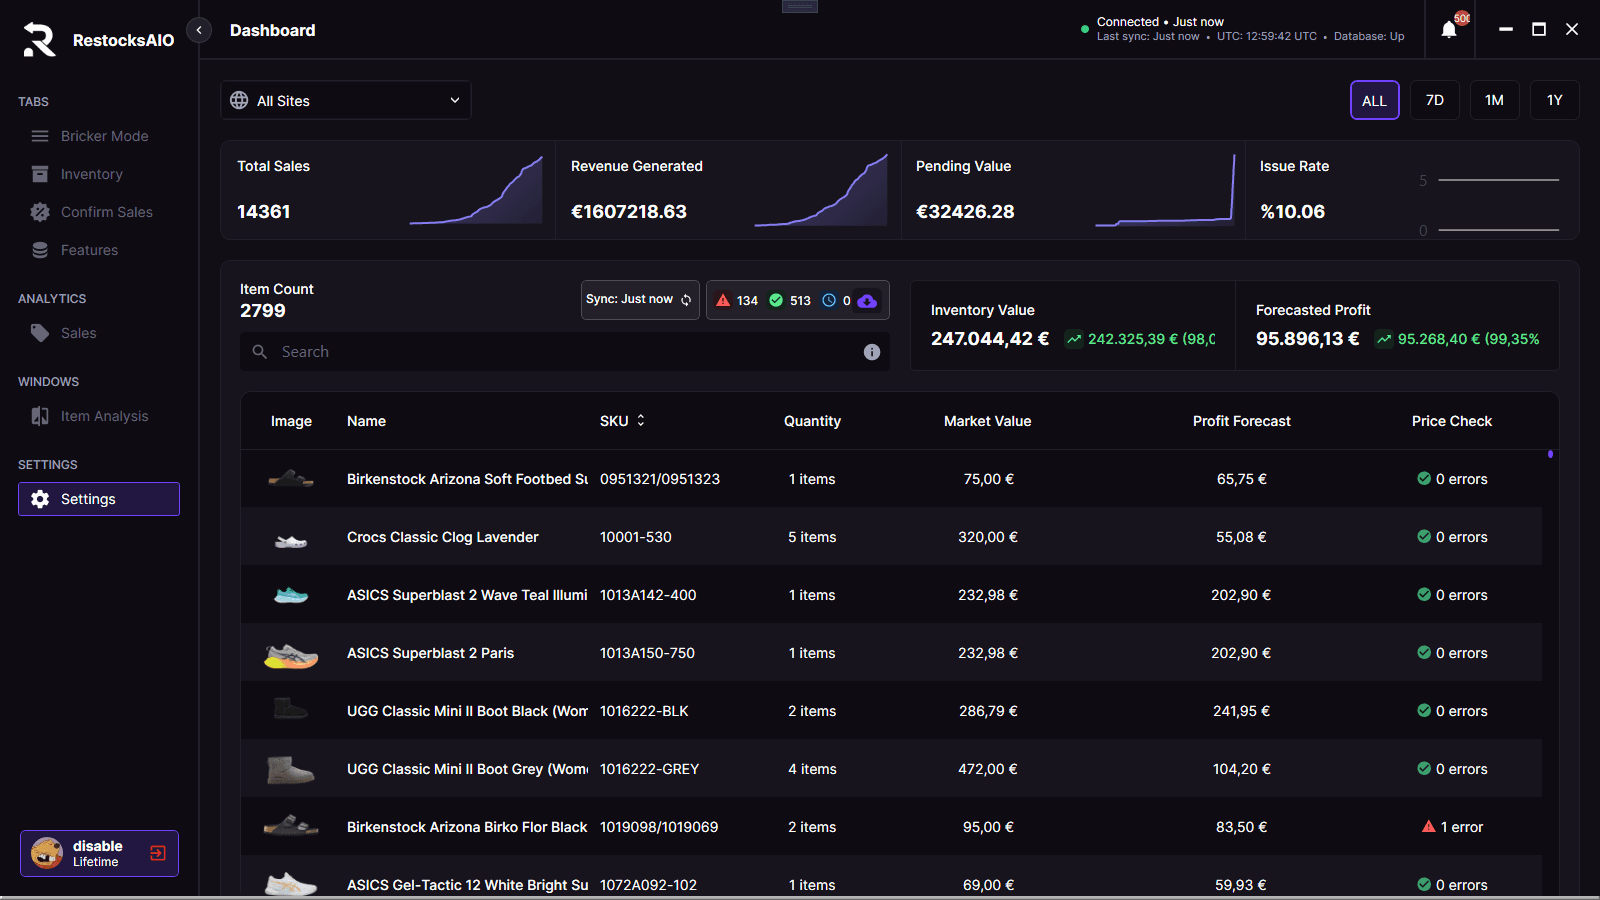The height and width of the screenshot is (900, 1600).
Task: Click the user avatar at bottom left
Action: click(47, 853)
